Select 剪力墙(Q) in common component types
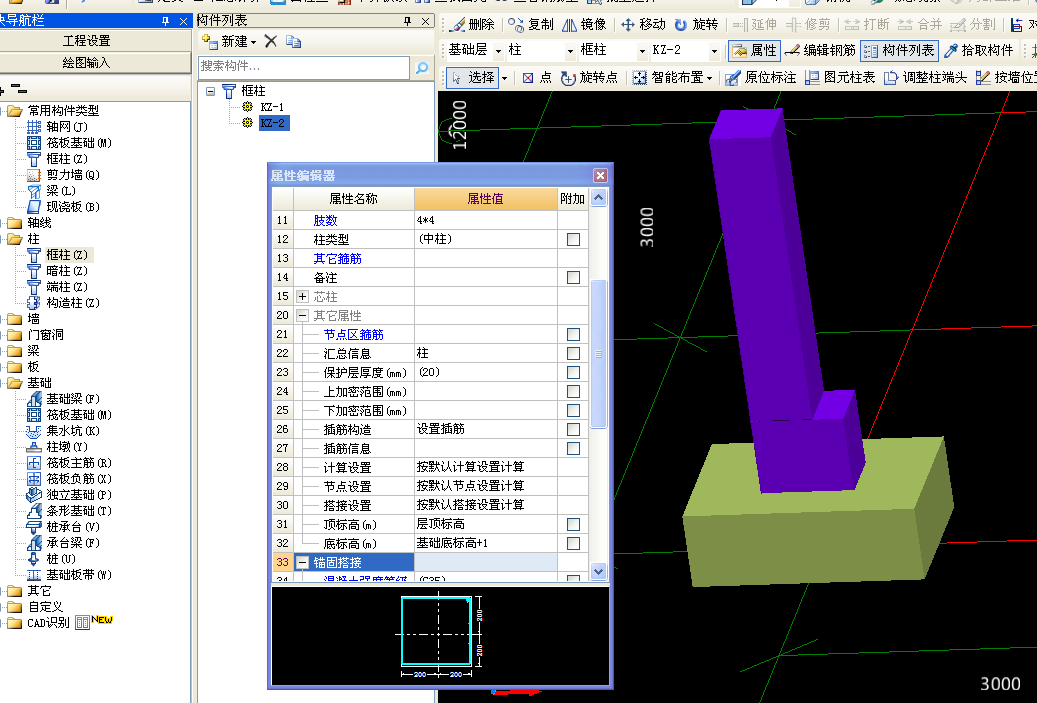Viewport: 1037px width, 703px height. (63, 175)
